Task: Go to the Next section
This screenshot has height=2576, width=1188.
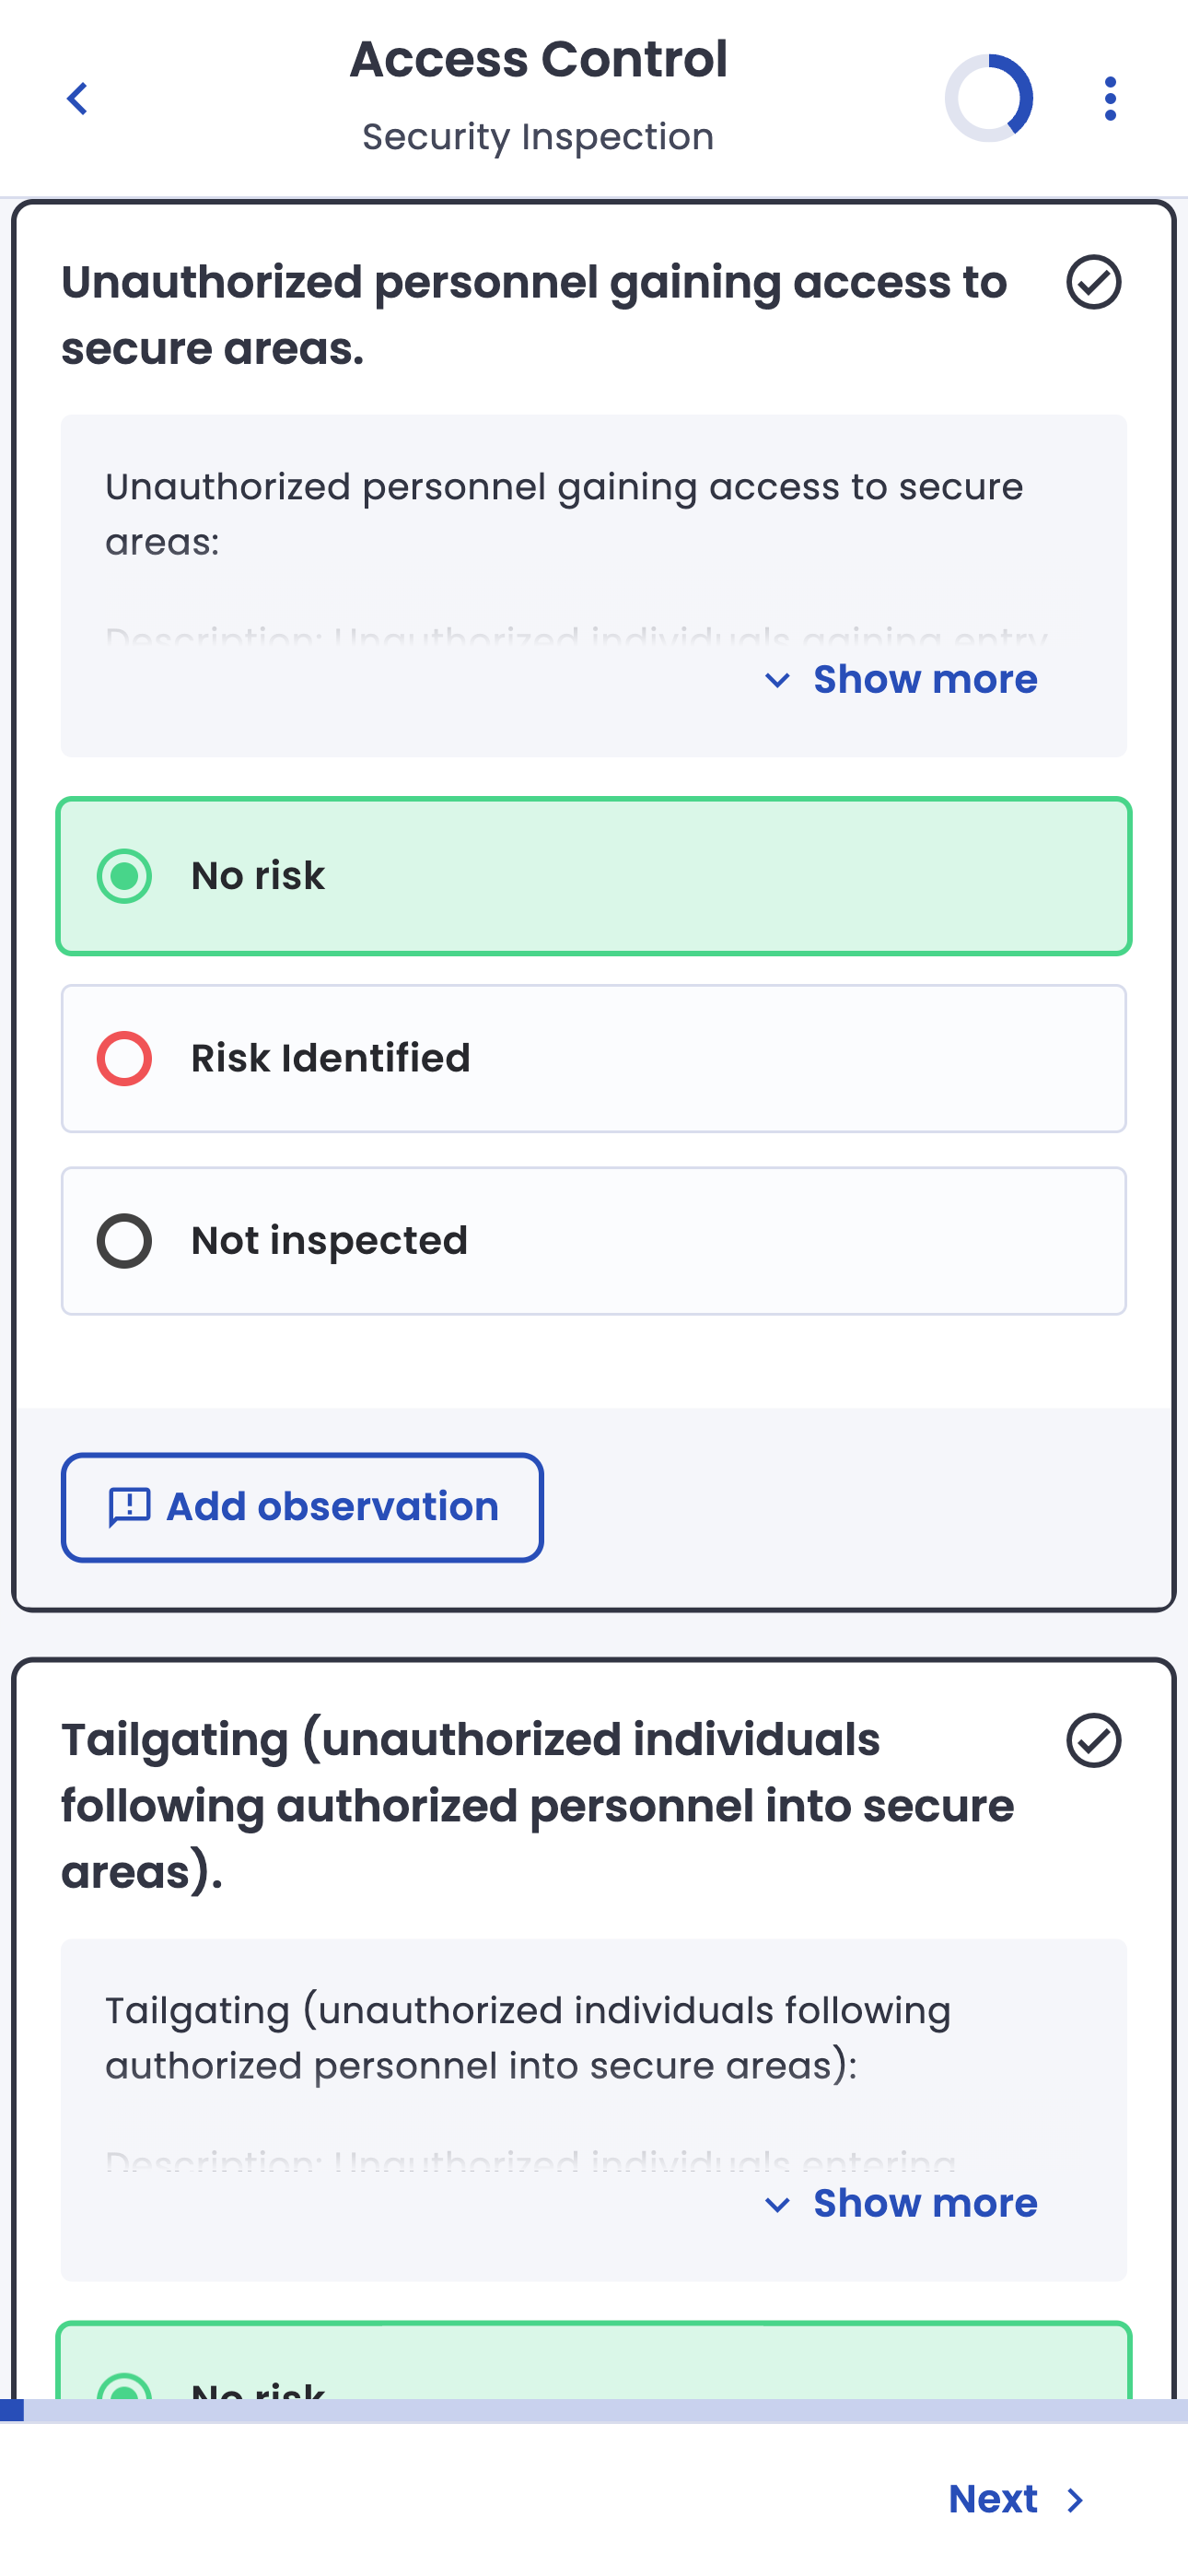Action: click(x=993, y=2500)
